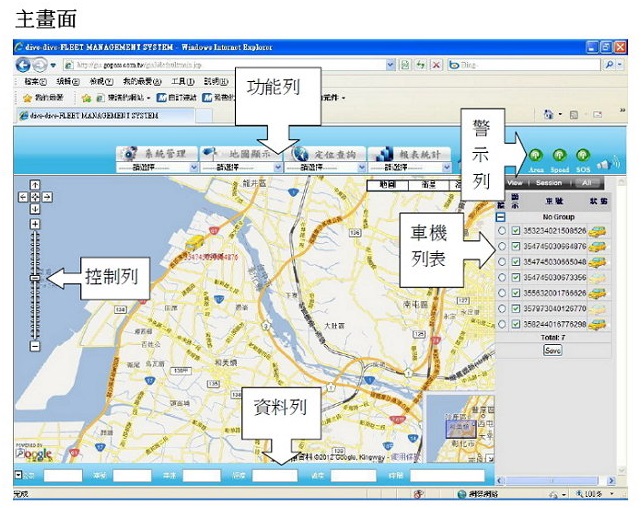Click car icon for vehicle 354745030964976
Viewport: 641px width, 508px height.
pos(597,246)
